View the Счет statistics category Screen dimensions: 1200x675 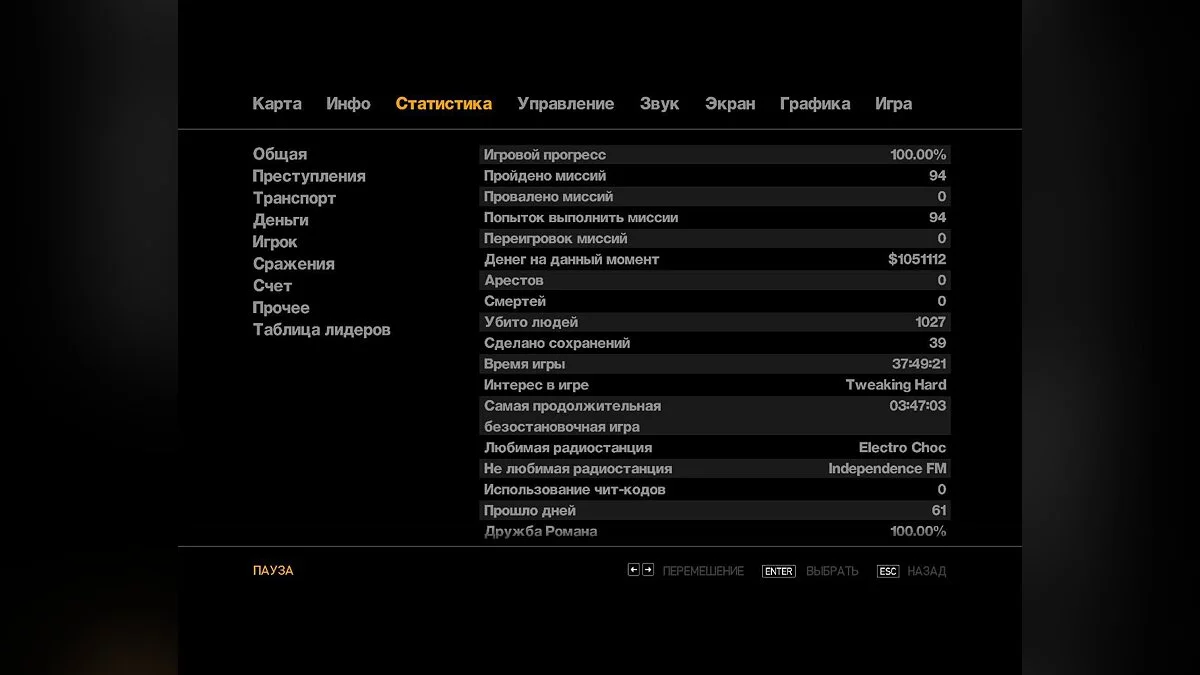tap(271, 285)
